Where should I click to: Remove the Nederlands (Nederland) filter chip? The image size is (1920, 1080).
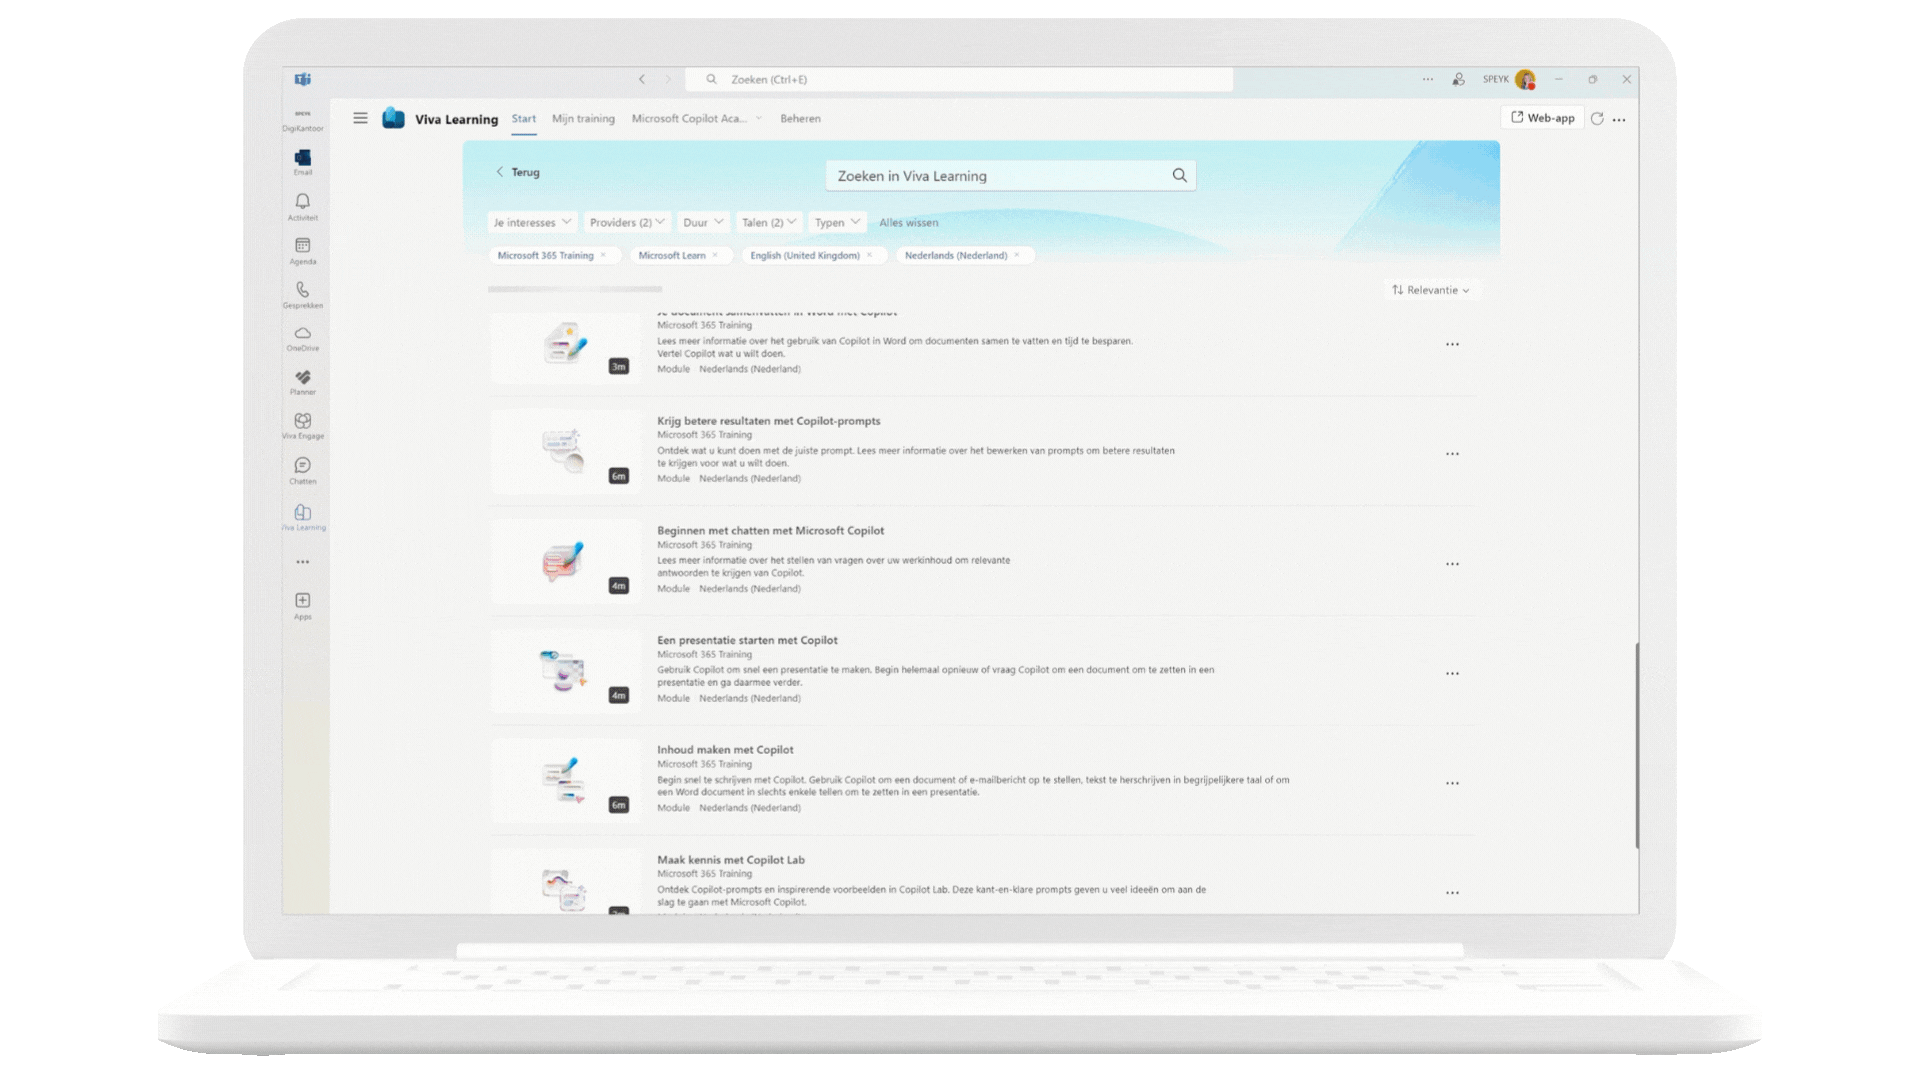[x=1017, y=256]
